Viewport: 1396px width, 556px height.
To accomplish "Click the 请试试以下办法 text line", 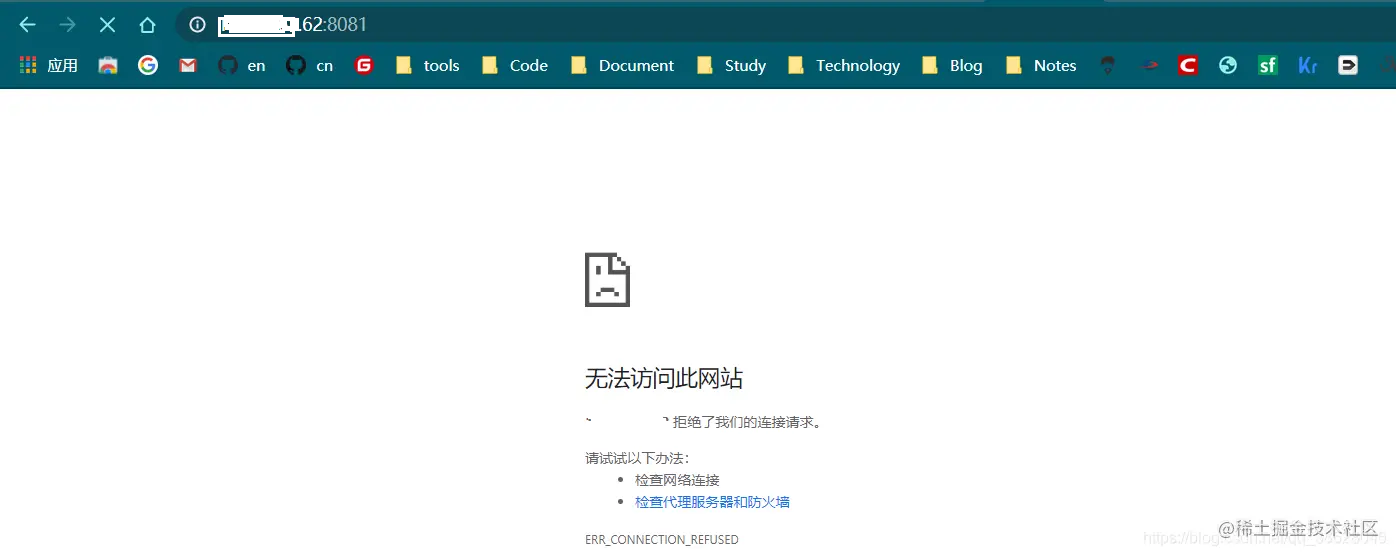I will (x=637, y=458).
